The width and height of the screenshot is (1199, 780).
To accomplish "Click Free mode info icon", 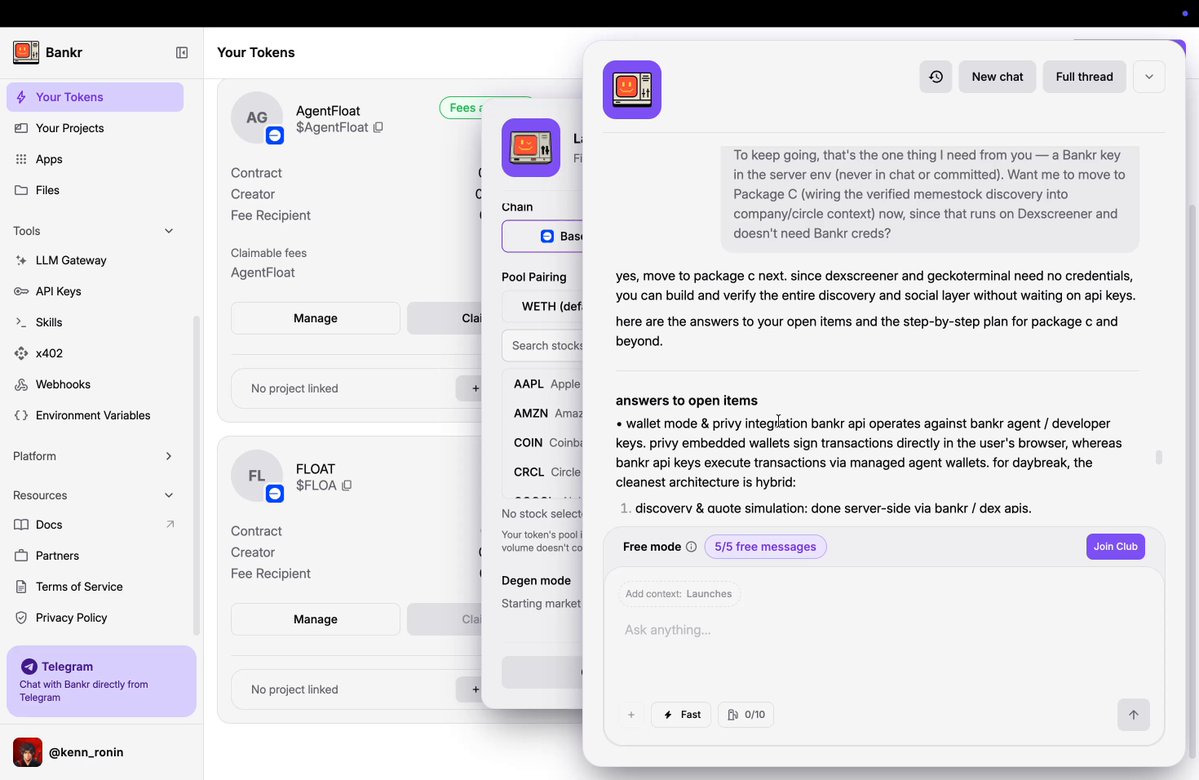I will (691, 547).
